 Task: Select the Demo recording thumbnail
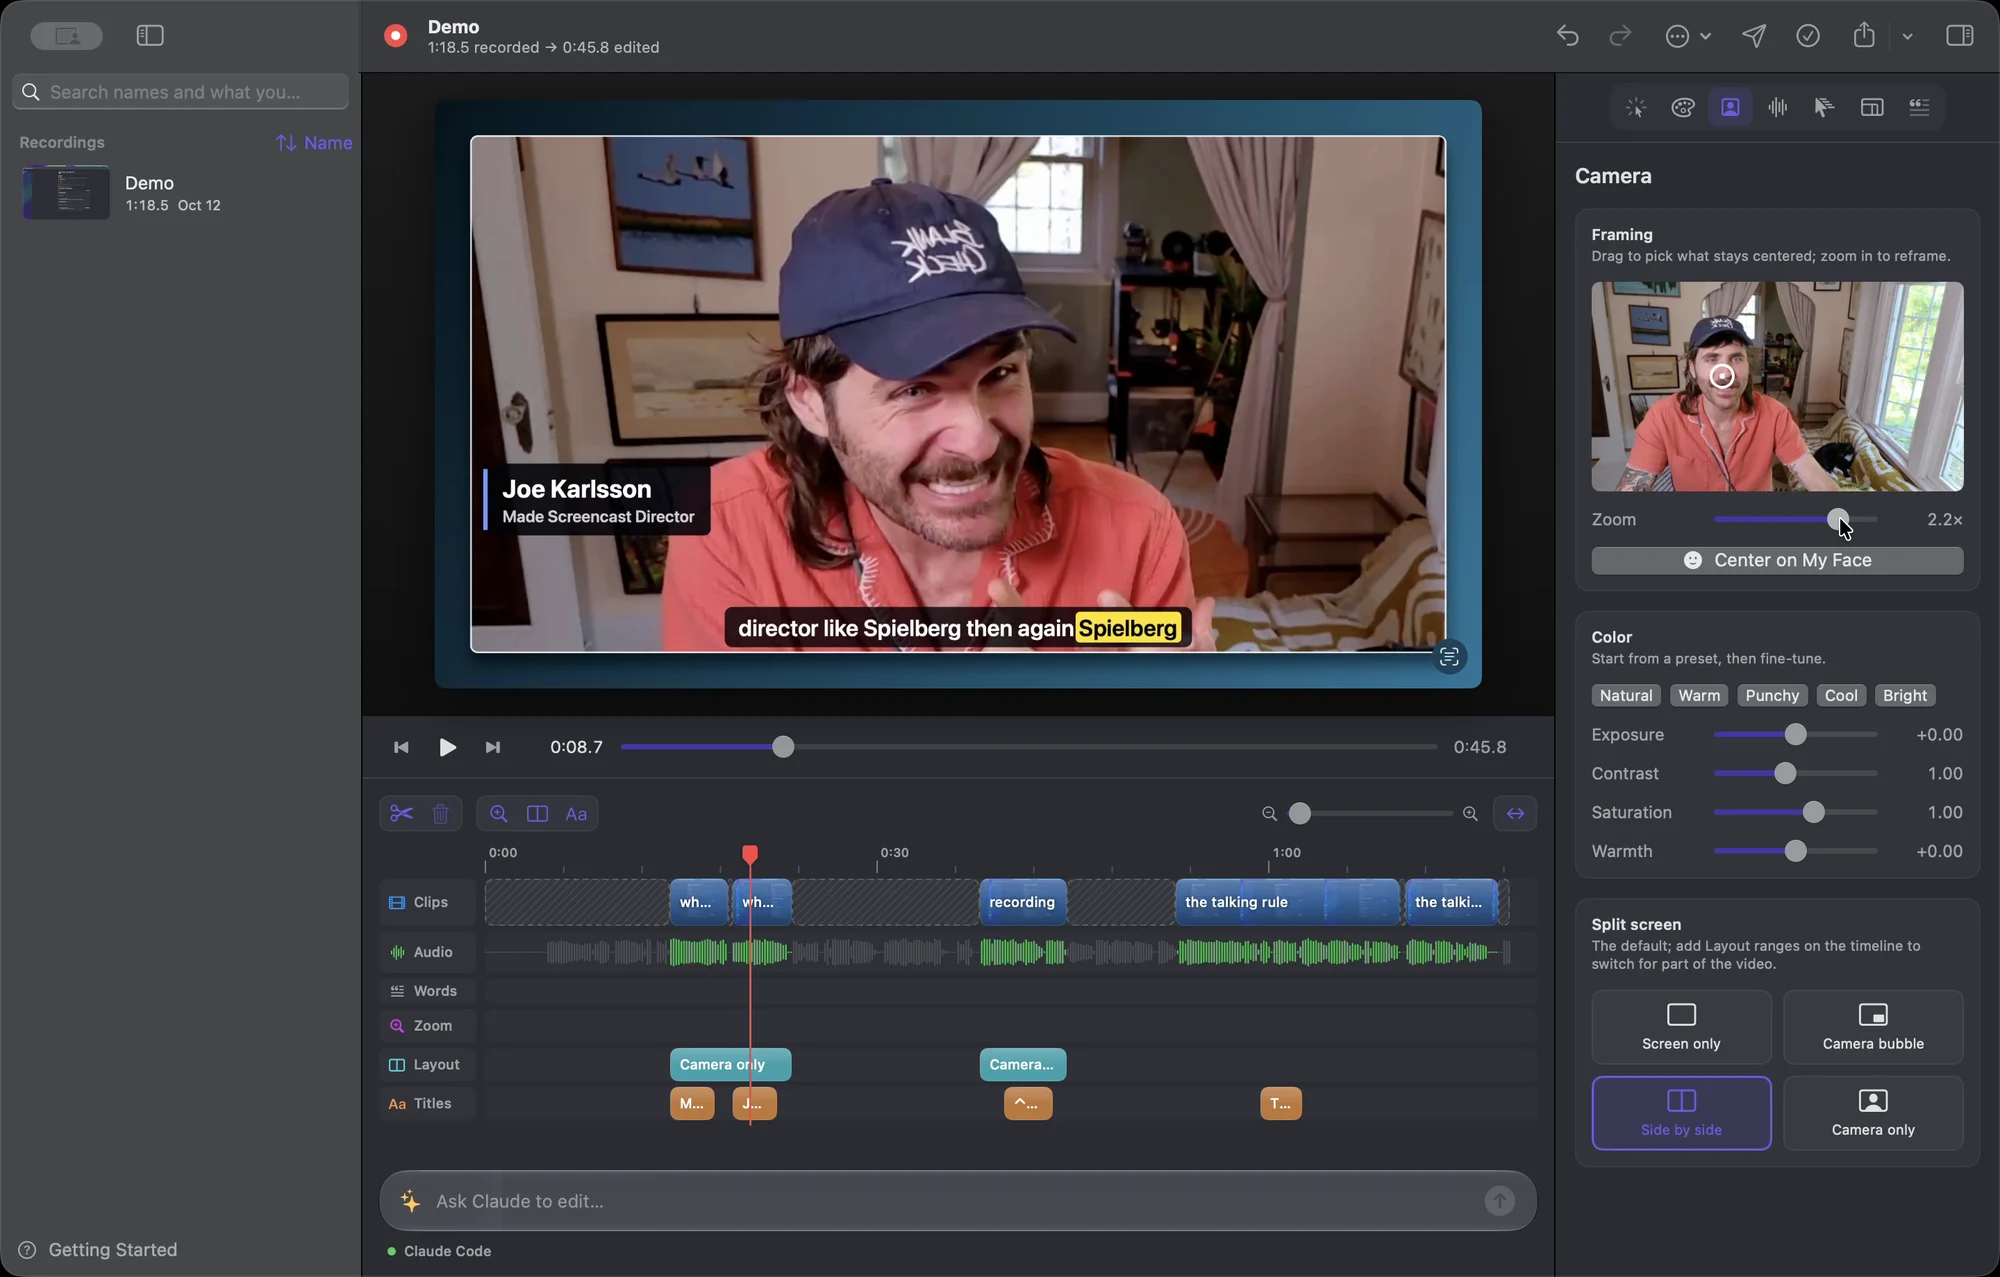[66, 192]
